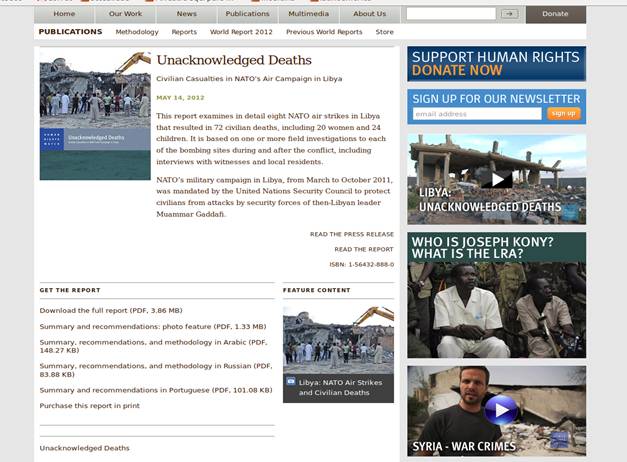This screenshot has height=462, width=627.
Task: Select the Methodology sub-navigation link
Action: click(x=137, y=32)
